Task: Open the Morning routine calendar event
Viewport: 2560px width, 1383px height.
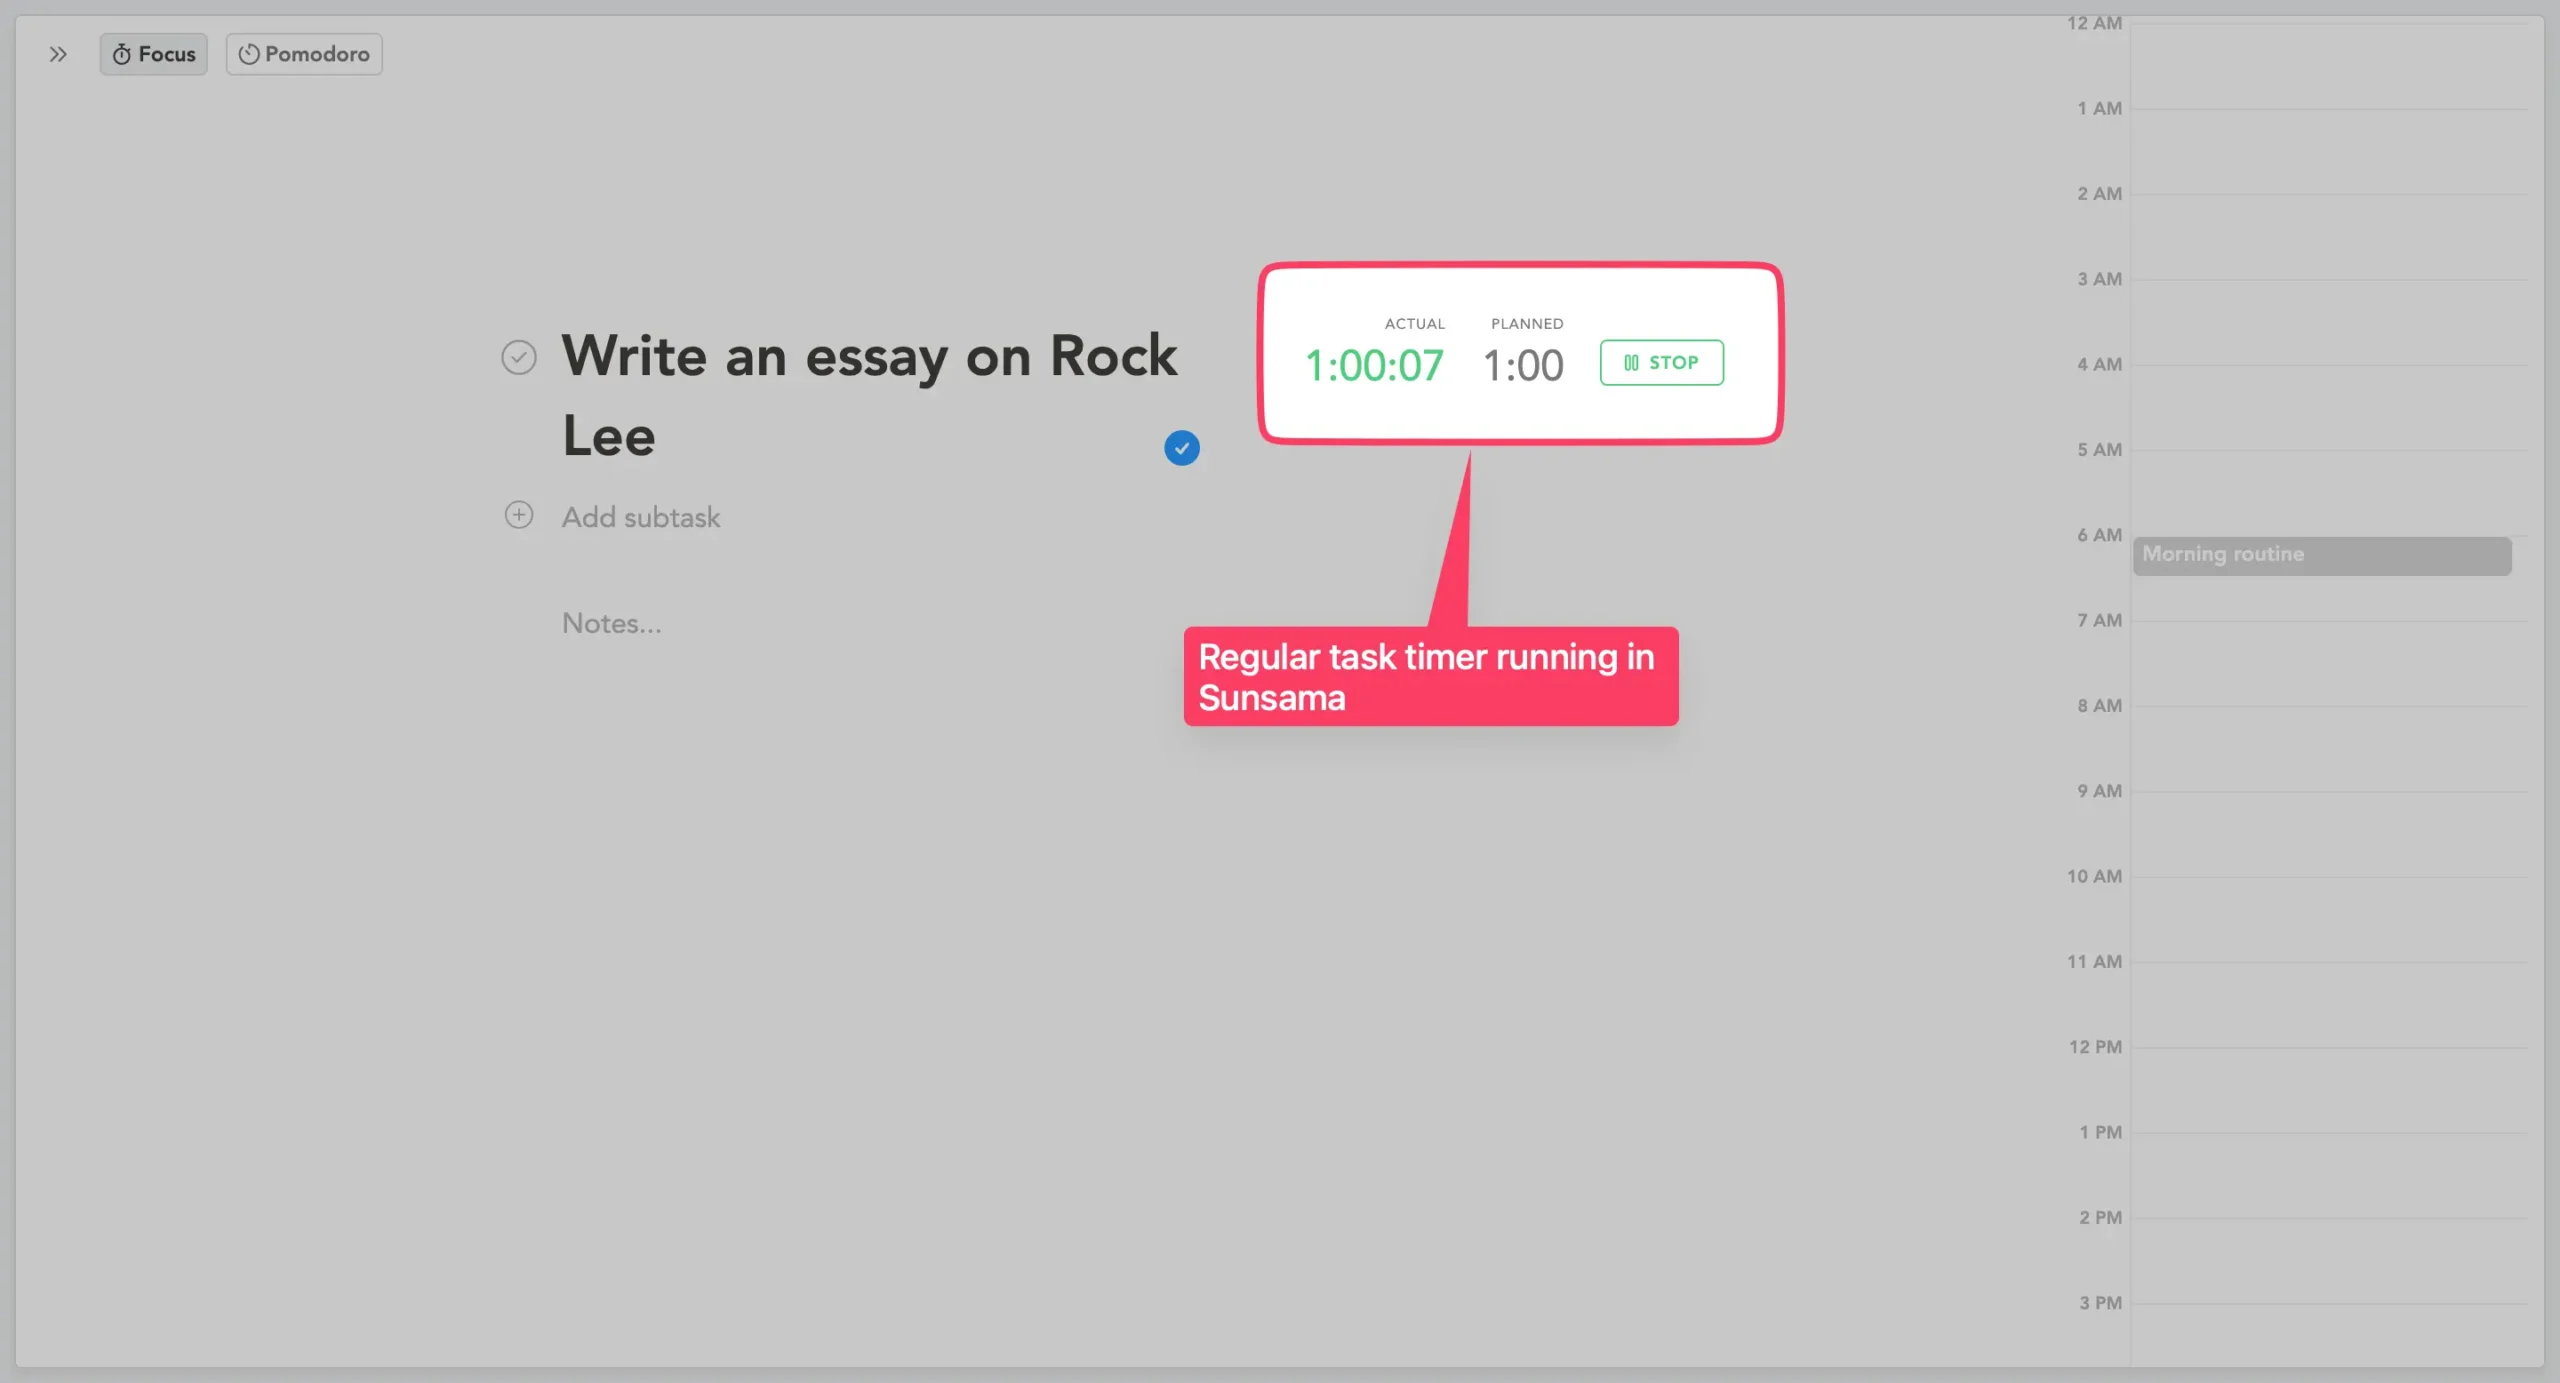Action: 2321,555
